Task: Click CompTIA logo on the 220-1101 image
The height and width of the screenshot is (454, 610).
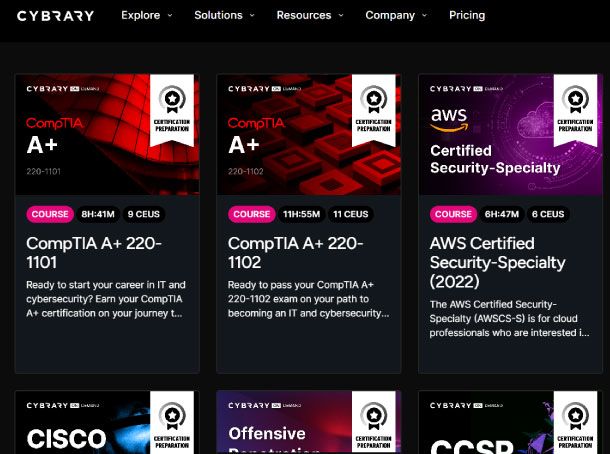Action: click(x=54, y=123)
